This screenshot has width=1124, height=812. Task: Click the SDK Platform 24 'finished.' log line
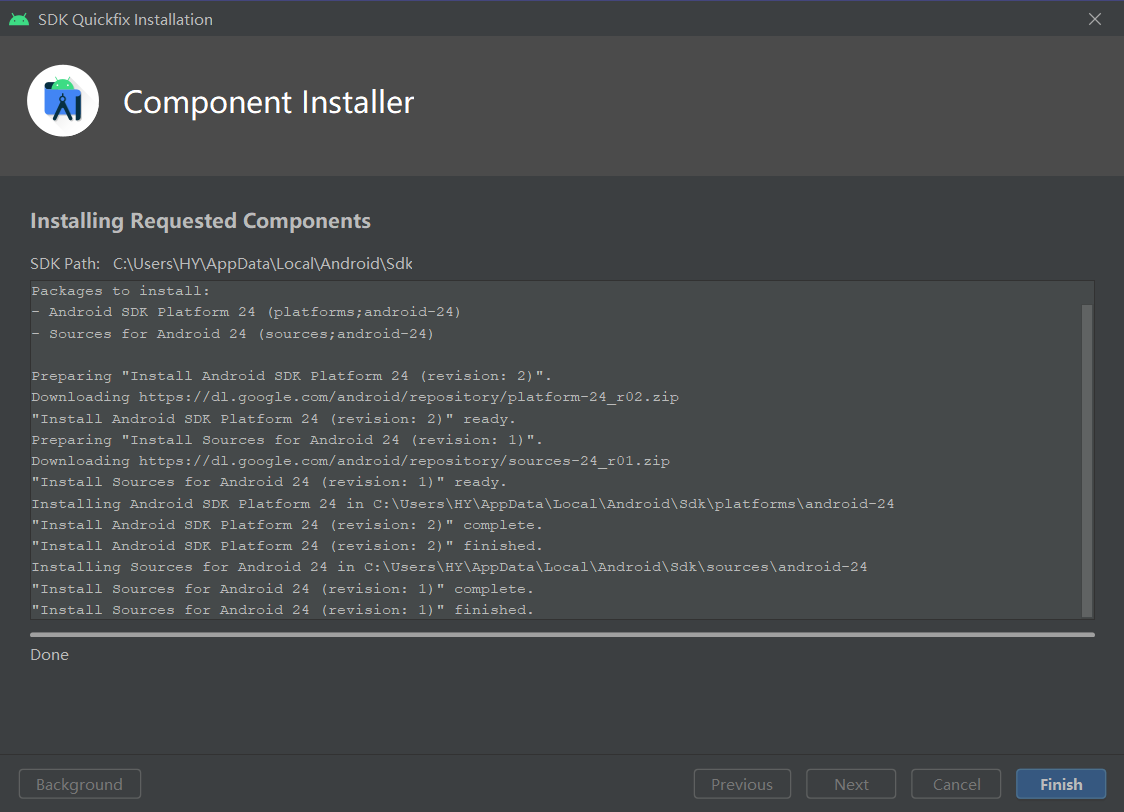[x=287, y=546]
